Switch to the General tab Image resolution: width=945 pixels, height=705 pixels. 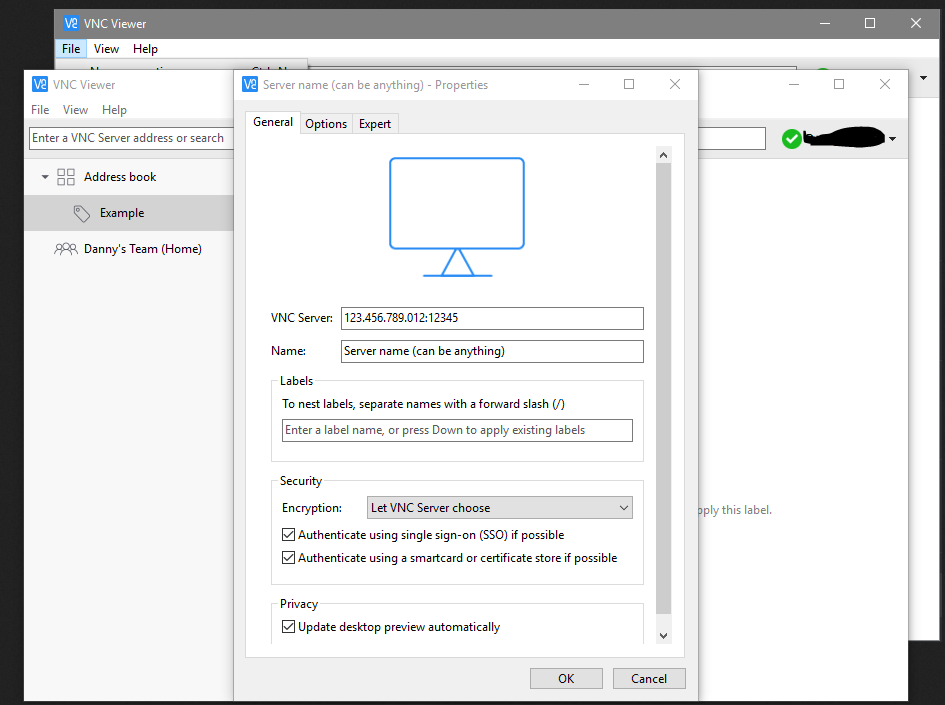click(x=273, y=122)
